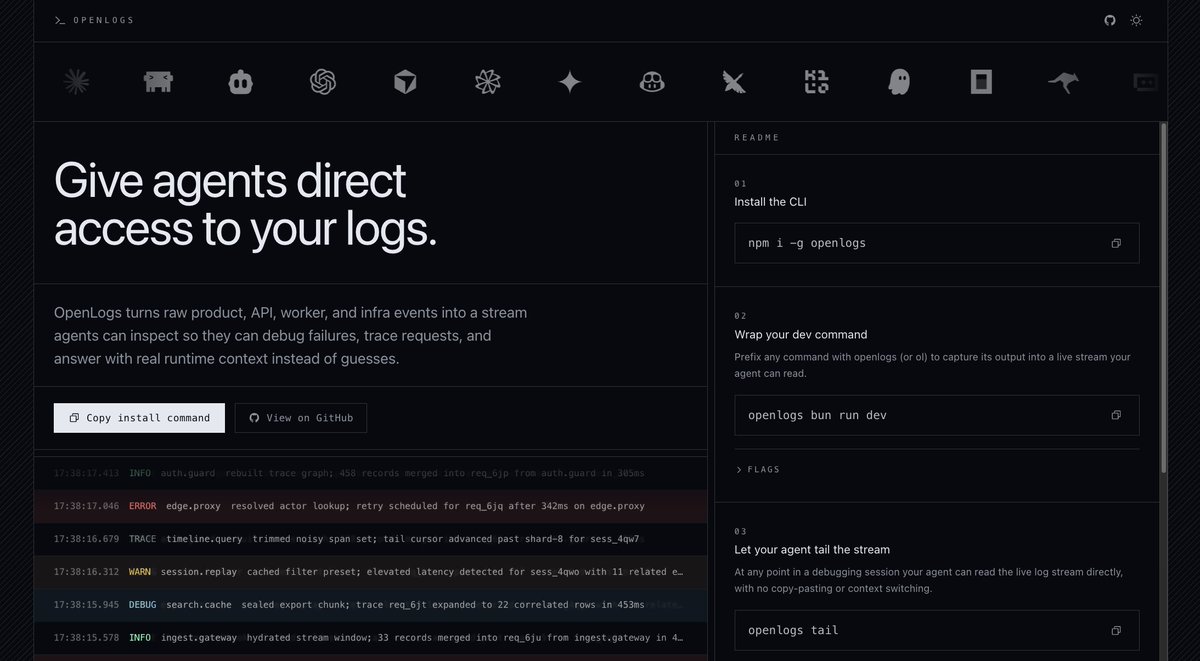Copy the openlogs tail command
1200x661 pixels.
point(1116,630)
